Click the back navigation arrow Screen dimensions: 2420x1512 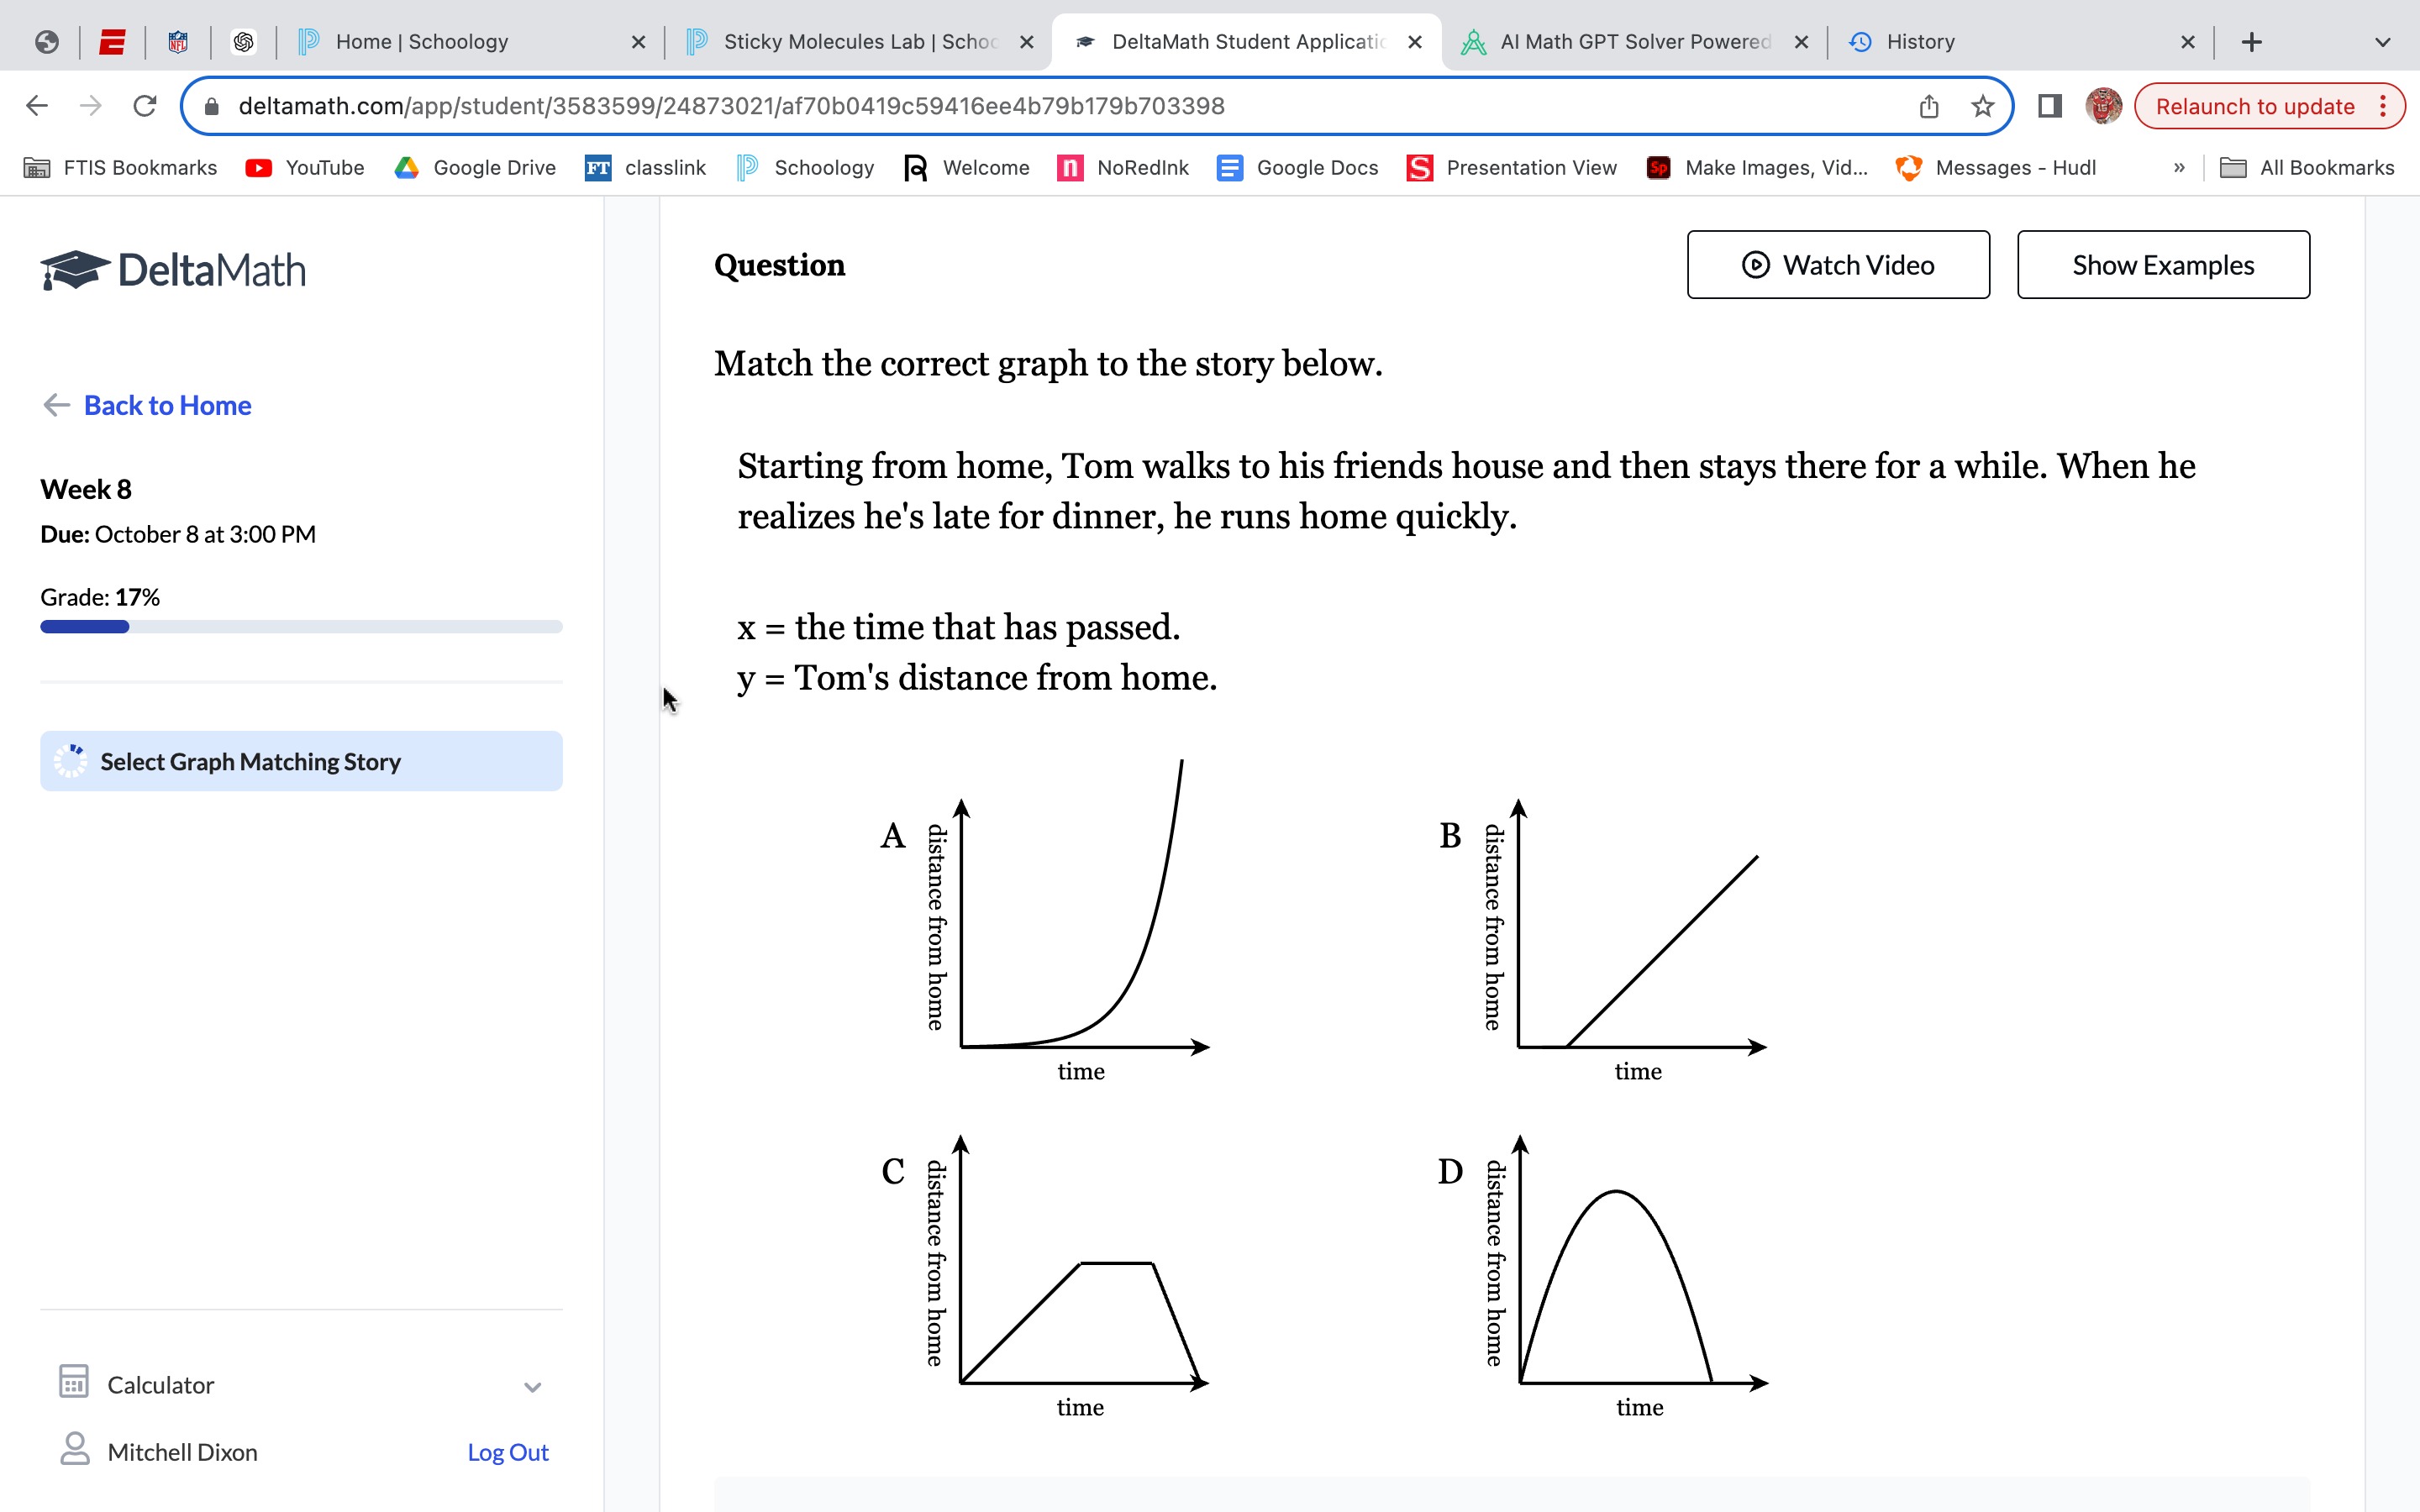[37, 106]
